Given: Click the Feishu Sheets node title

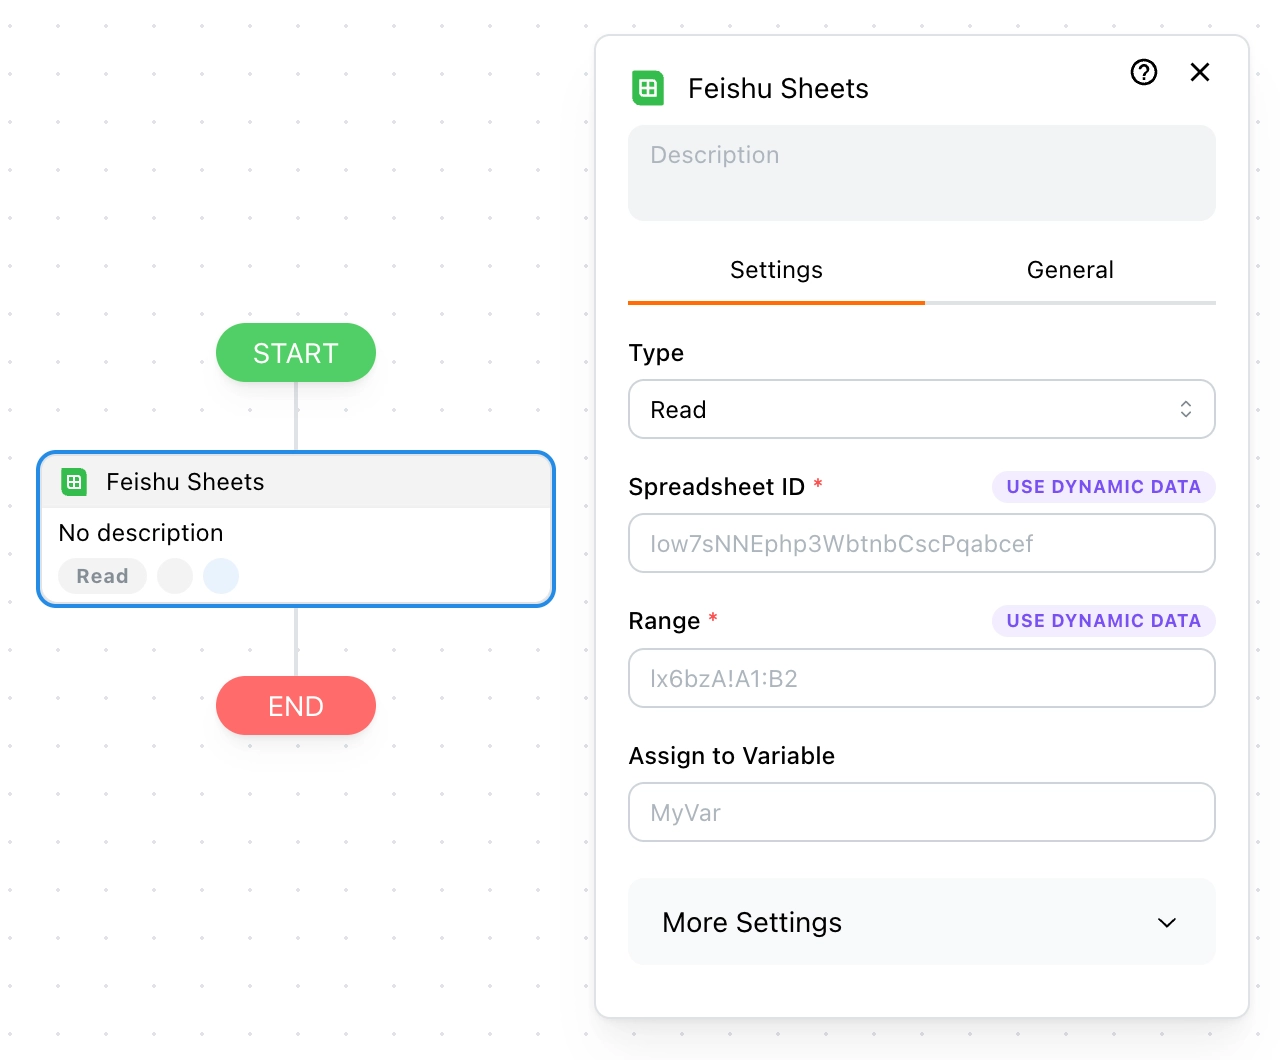Looking at the screenshot, I should 185,482.
